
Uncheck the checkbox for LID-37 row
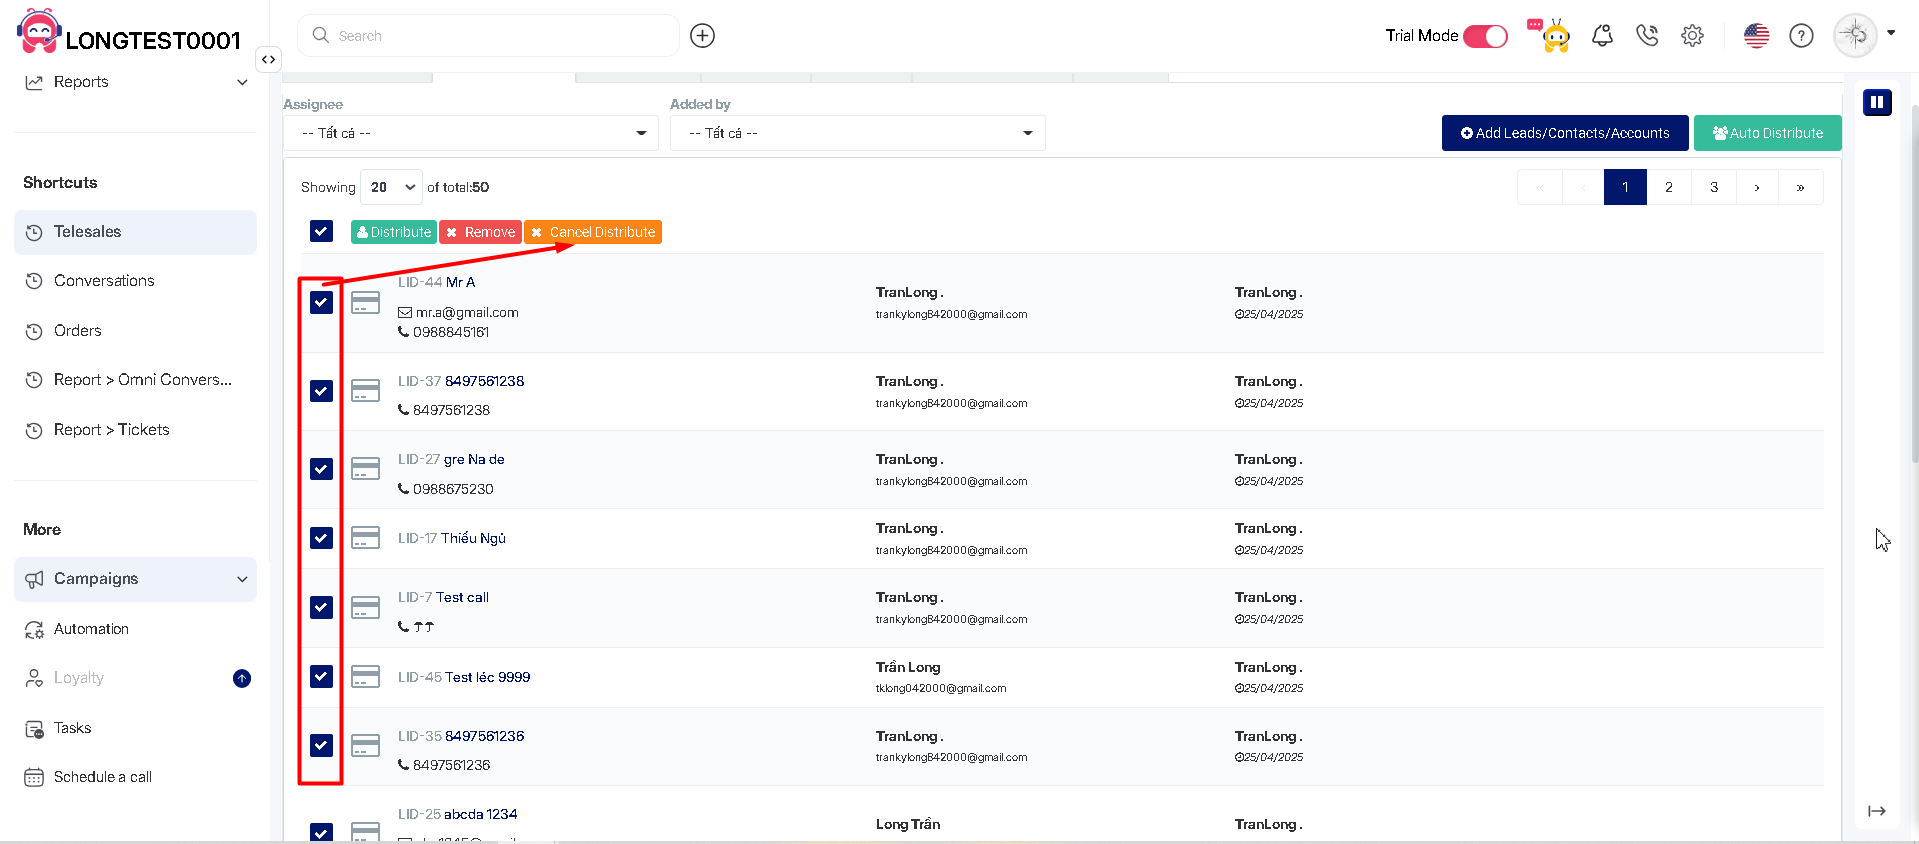pyautogui.click(x=321, y=391)
